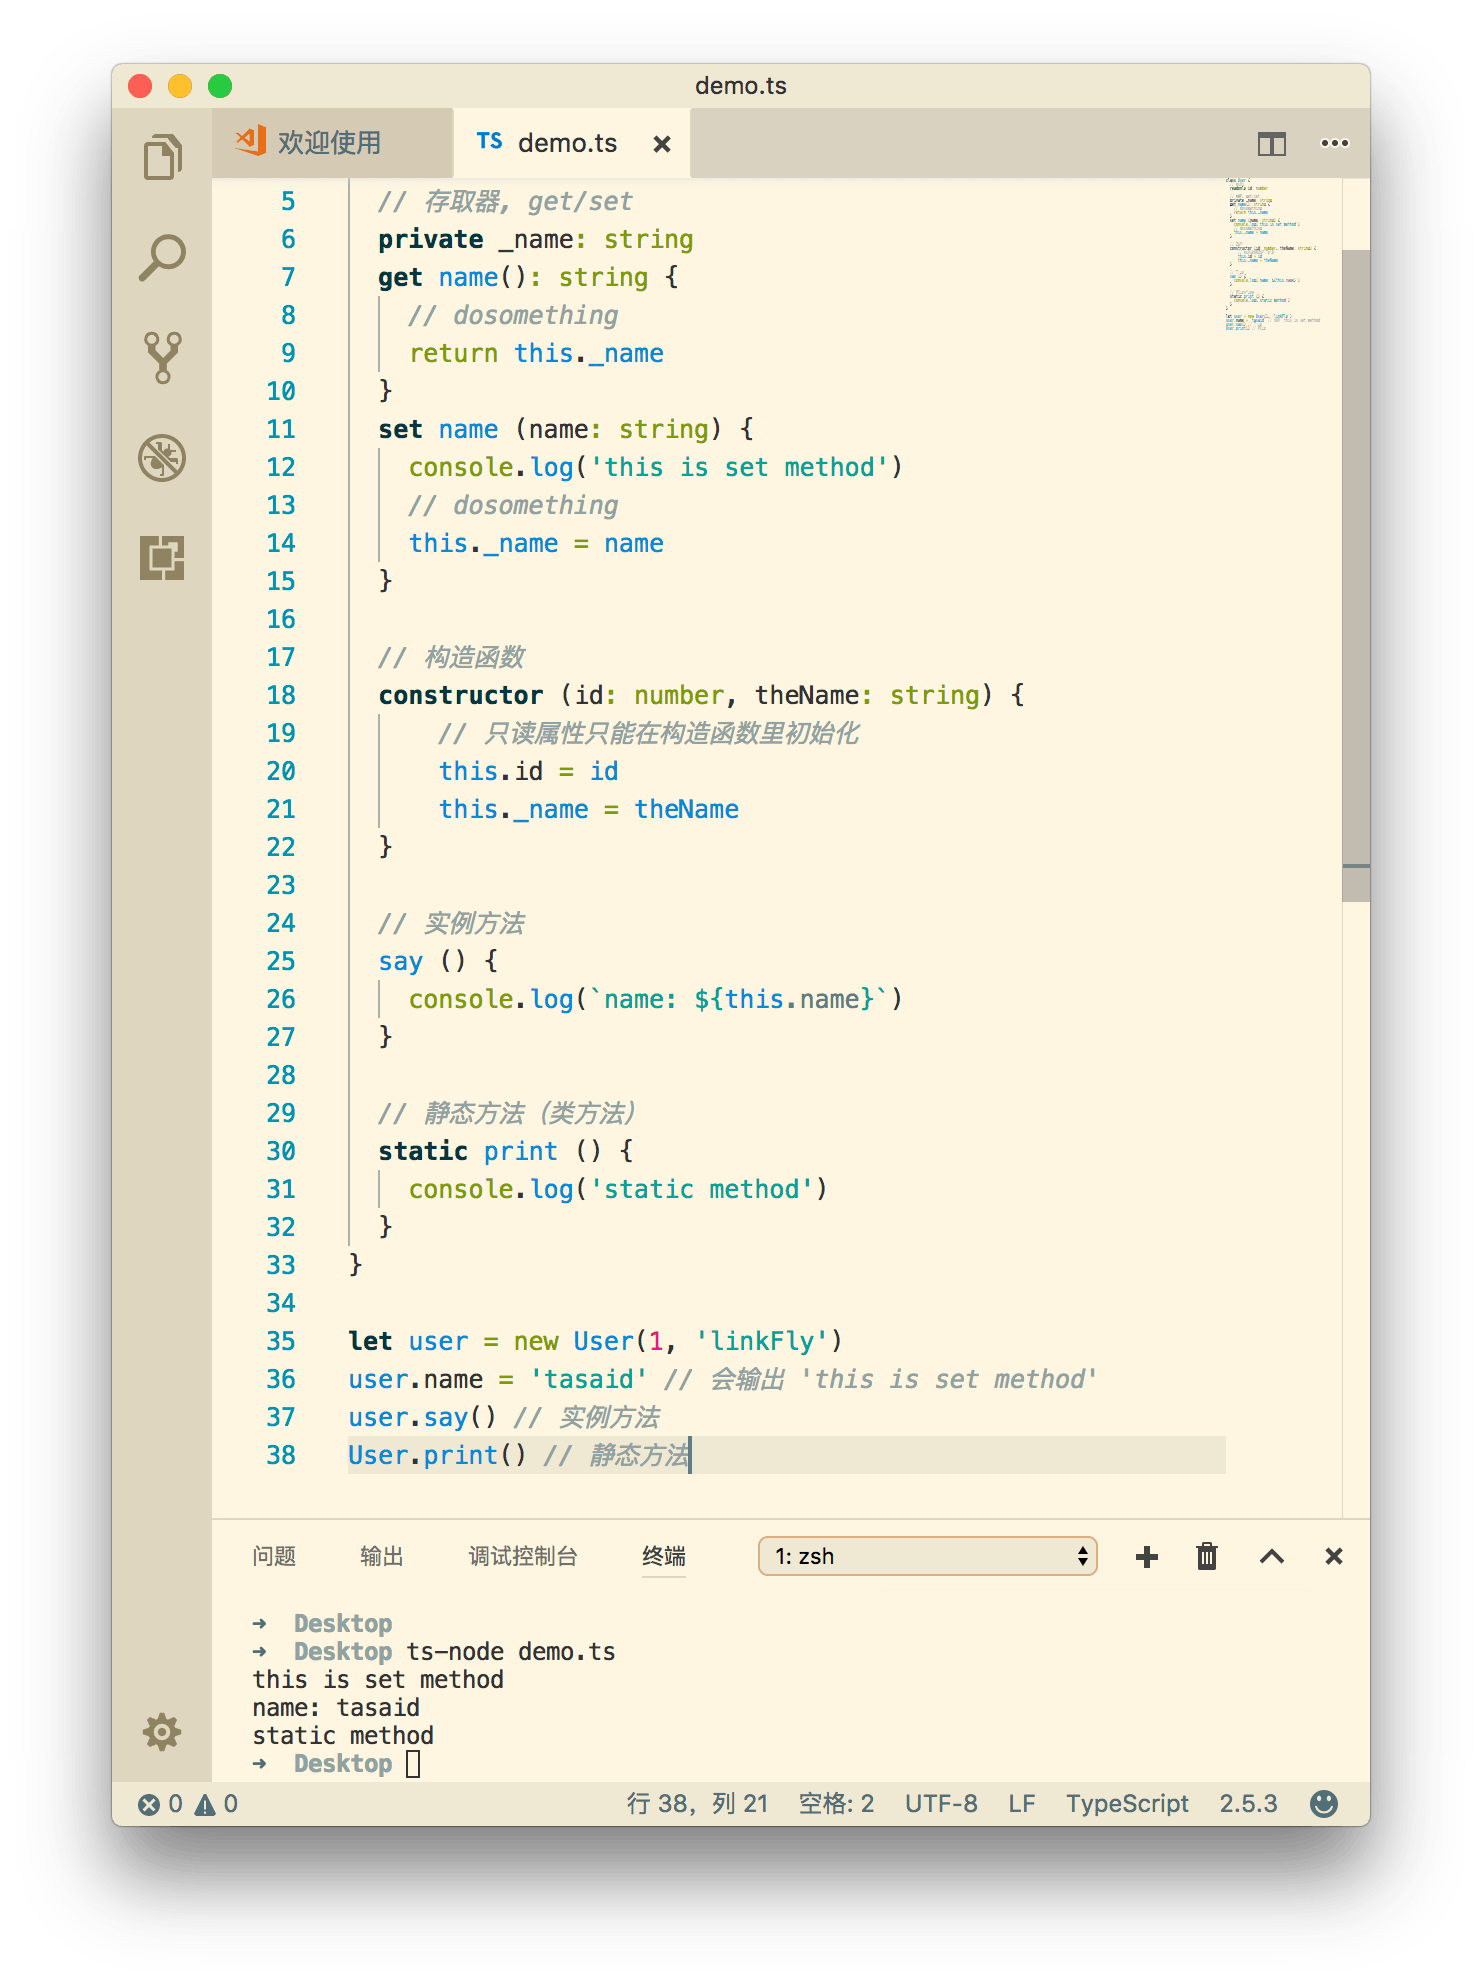Click the private keyword on line 6
This screenshot has width=1482, height=1986.
[x=431, y=239]
